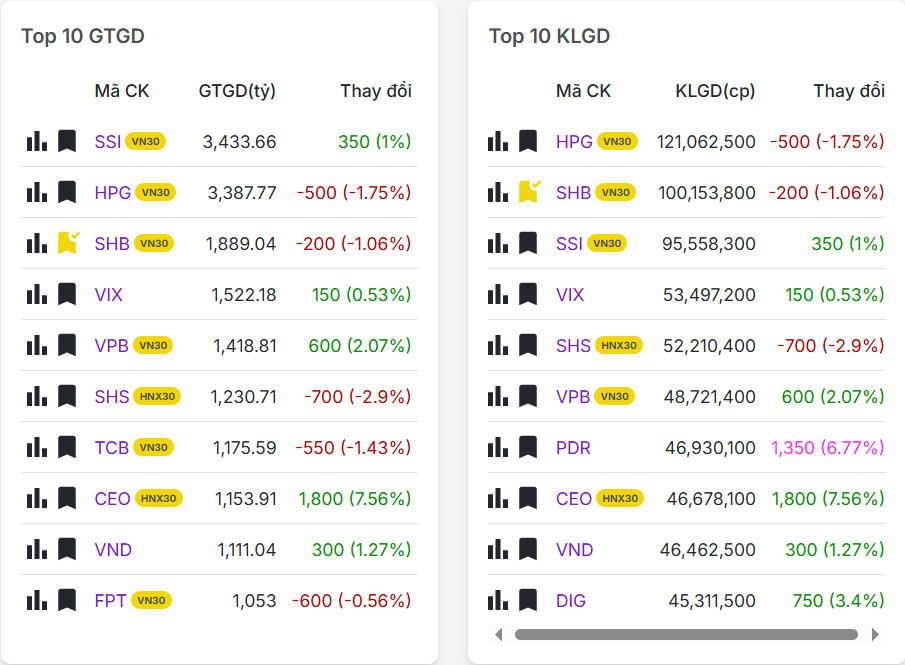Screen dimensions: 905x665
Task: Open the chart icon for SHB in Top 10 KLGD
Action: coord(498,192)
